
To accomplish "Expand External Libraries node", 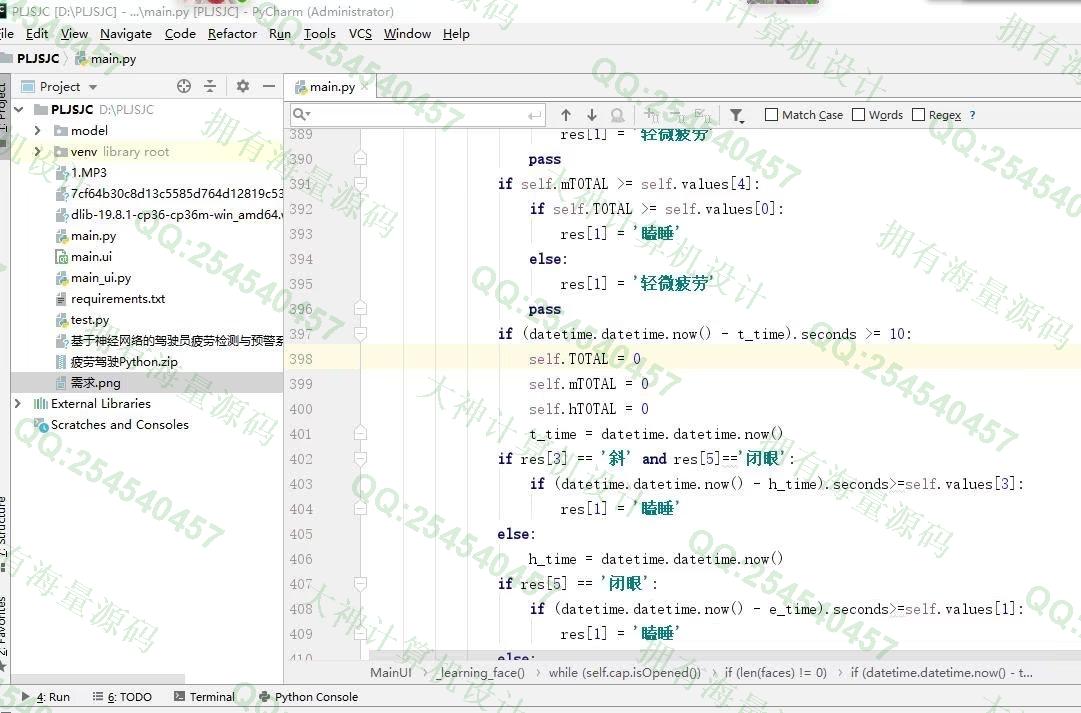I will pyautogui.click(x=18, y=403).
